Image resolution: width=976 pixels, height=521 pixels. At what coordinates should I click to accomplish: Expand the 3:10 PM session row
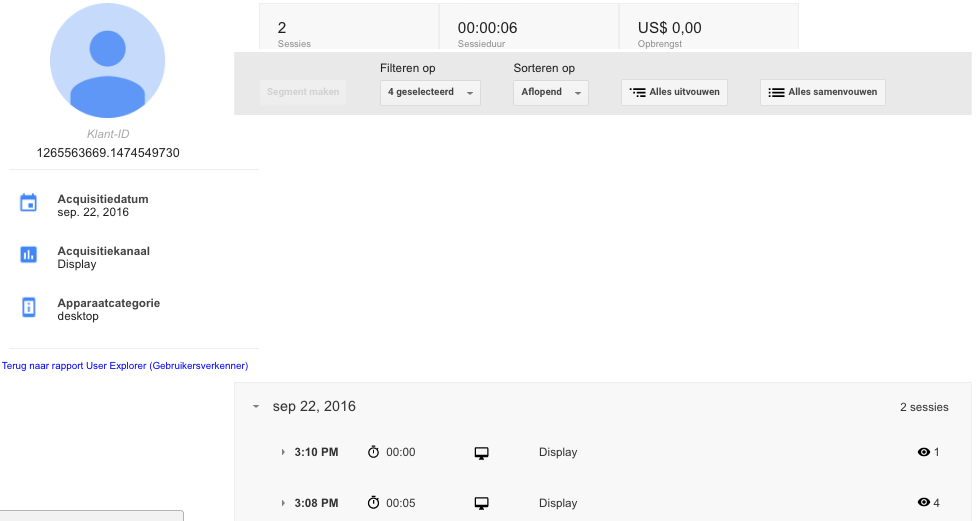tap(283, 452)
